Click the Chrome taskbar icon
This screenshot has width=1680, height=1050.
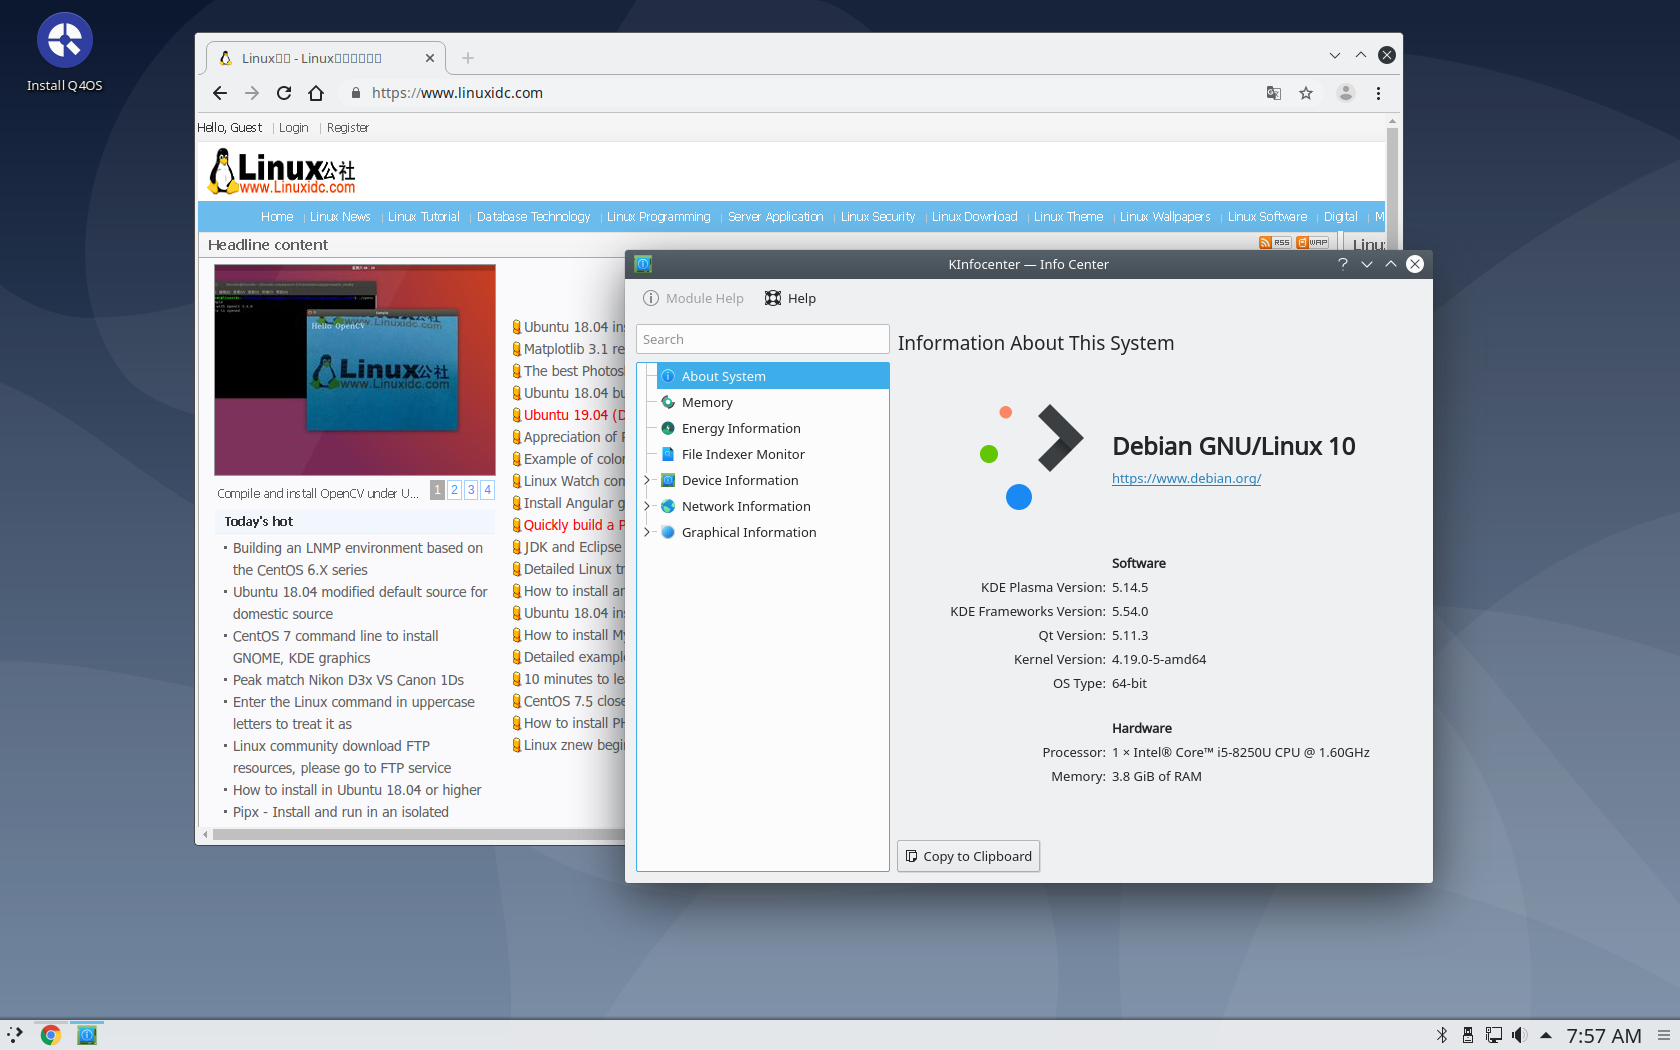coord(51,1035)
